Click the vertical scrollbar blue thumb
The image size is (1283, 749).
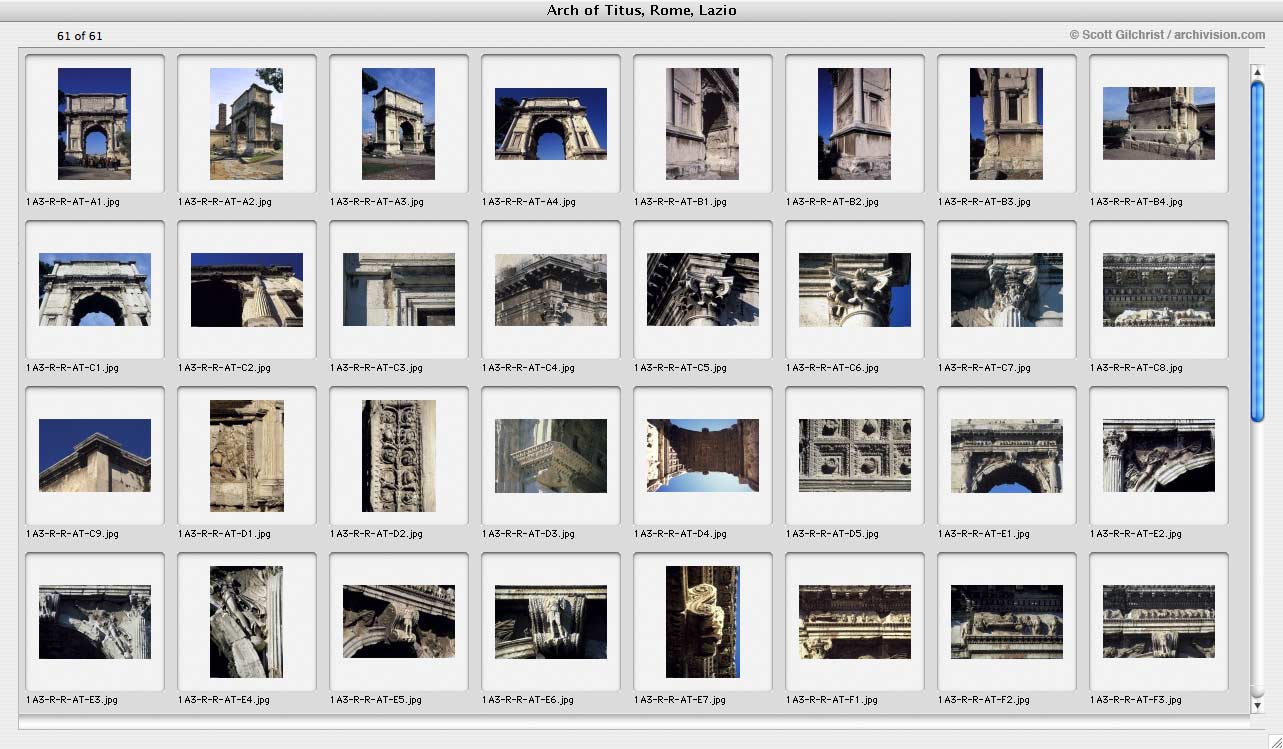(x=1258, y=250)
